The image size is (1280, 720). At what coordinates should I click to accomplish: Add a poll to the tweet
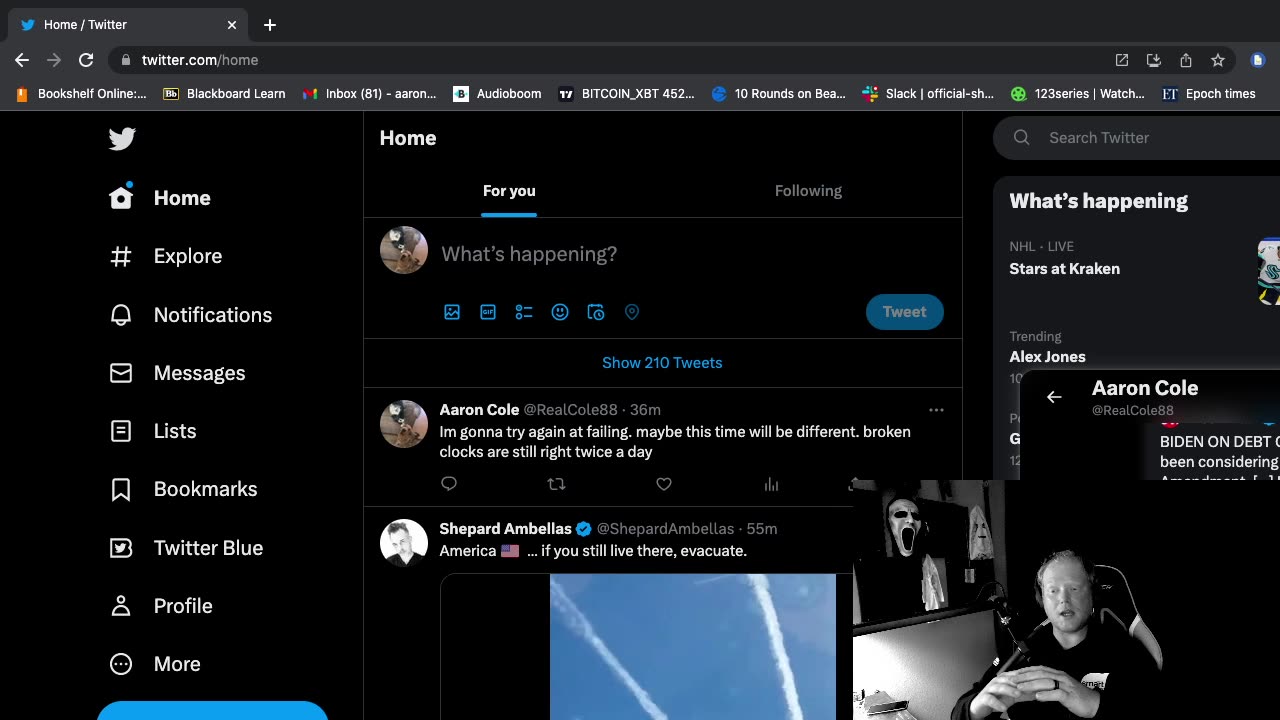point(524,312)
